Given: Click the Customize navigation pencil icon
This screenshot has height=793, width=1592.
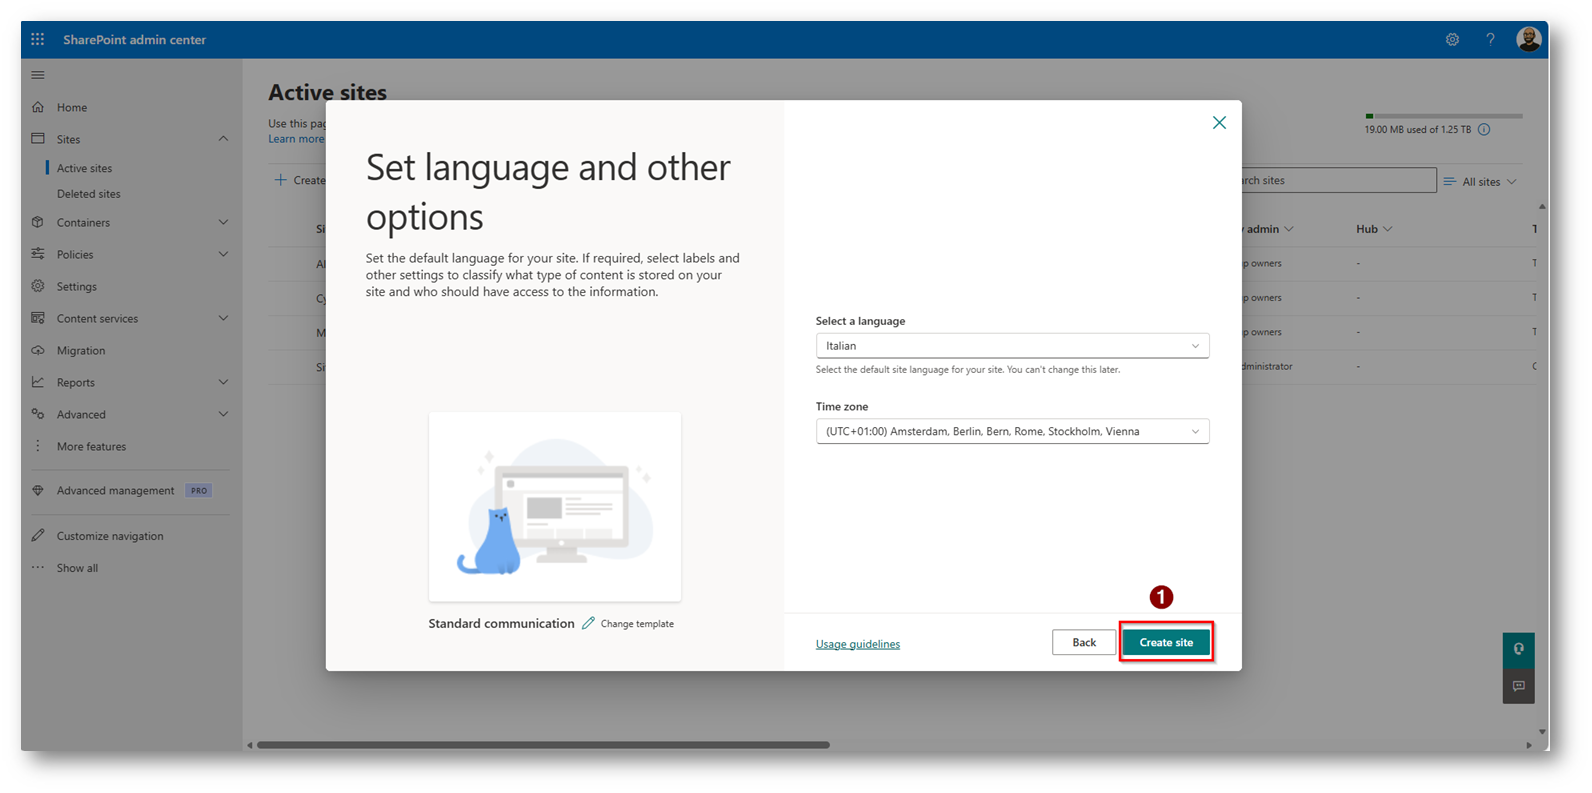Looking at the screenshot, I should click(x=38, y=536).
